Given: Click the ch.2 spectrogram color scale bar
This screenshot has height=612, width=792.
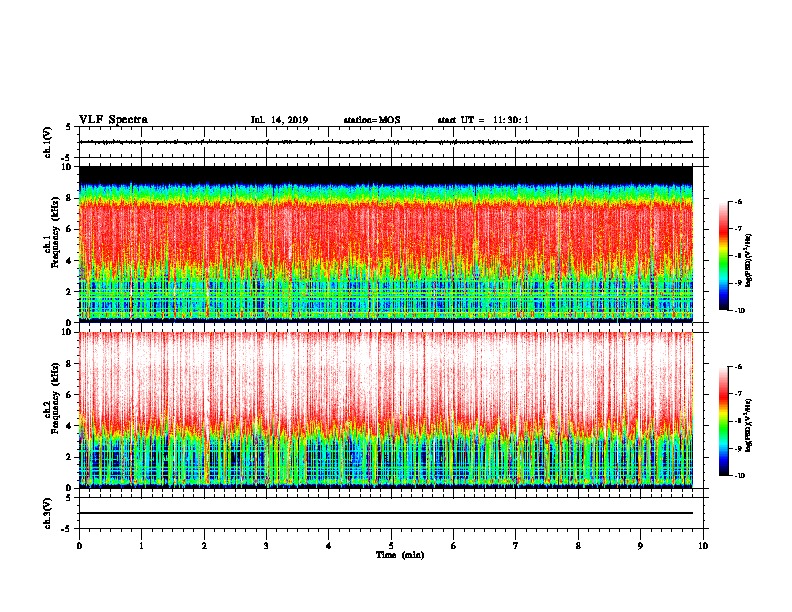Looking at the screenshot, I should coord(723,421).
